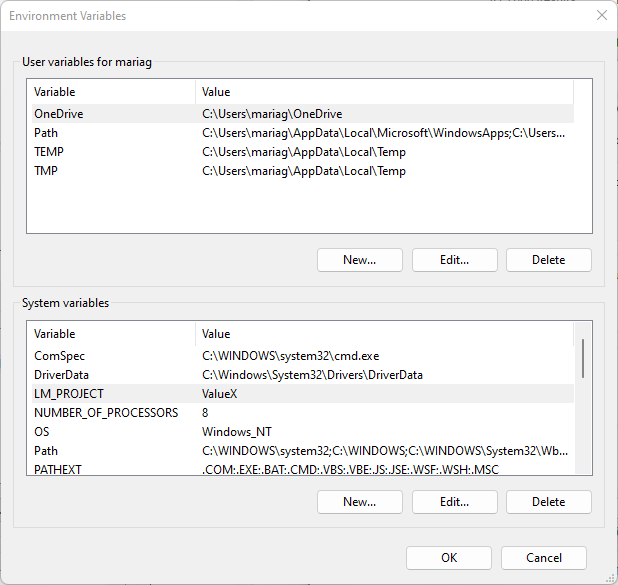Select the ComSpec system variable

click(59, 356)
